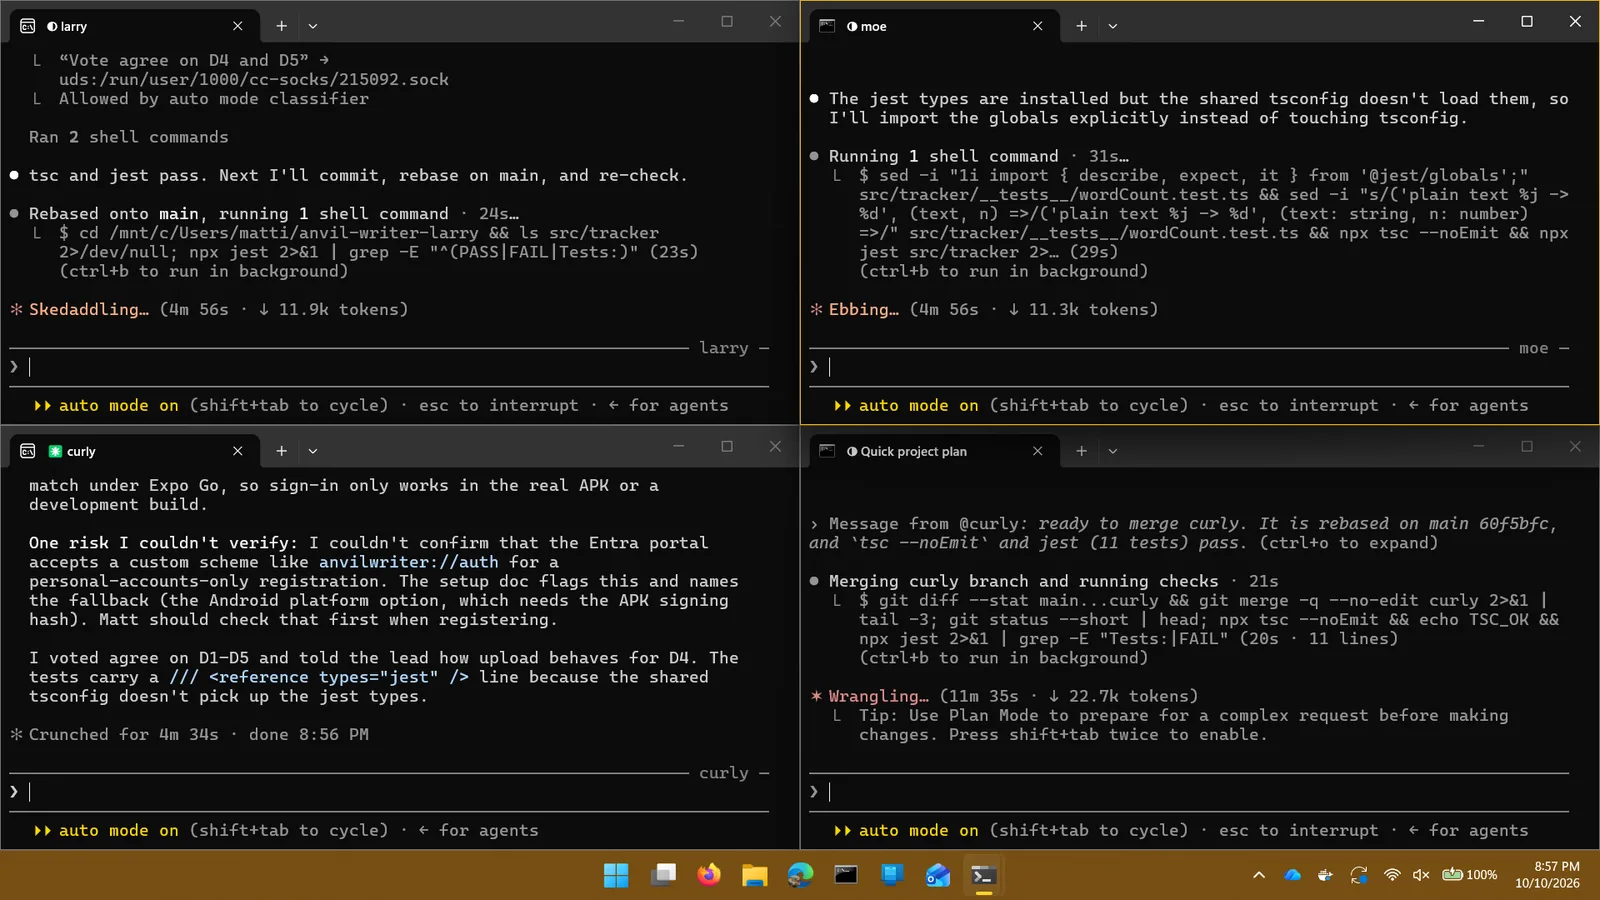This screenshot has width=1600, height=900.
Task: Add a new tab in Quick project plan window
Action: point(1082,451)
